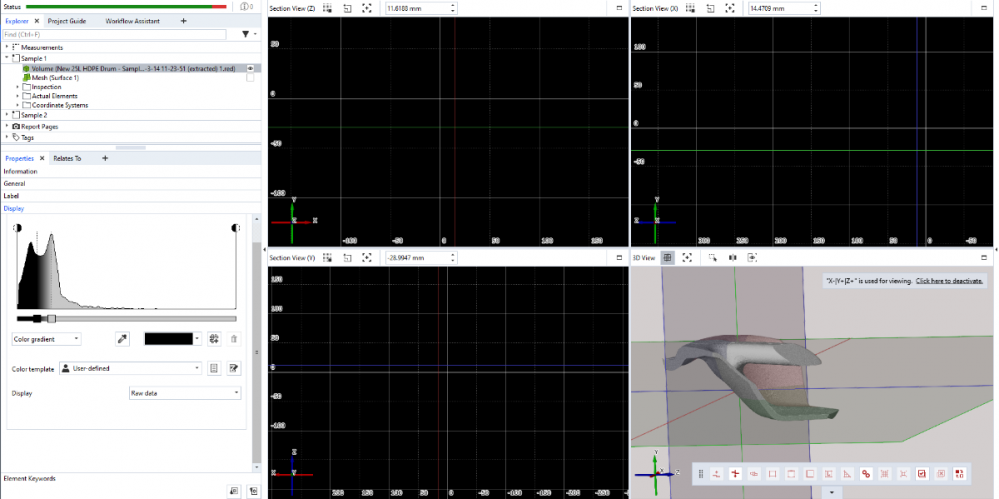Click the trash delete icon in Display properties
Image resolution: width=999 pixels, height=499 pixels.
click(x=234, y=339)
